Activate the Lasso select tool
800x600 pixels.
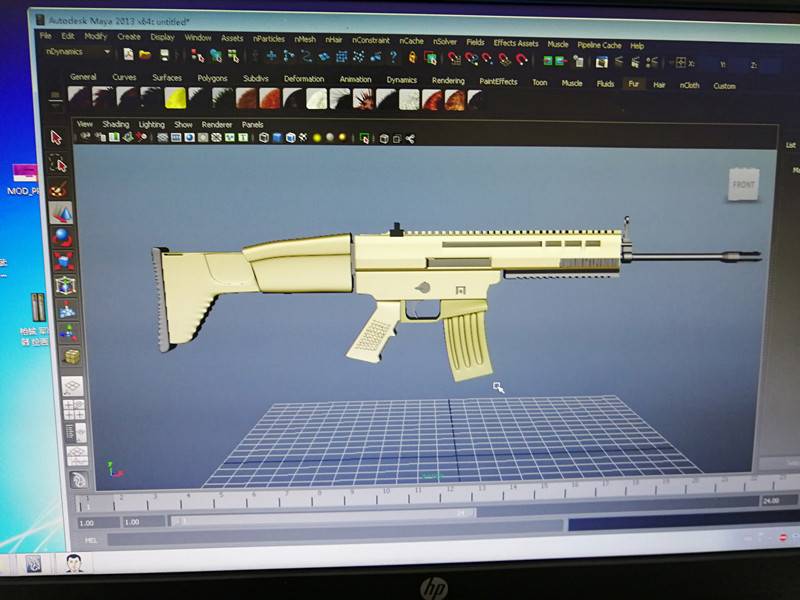click(x=58, y=163)
